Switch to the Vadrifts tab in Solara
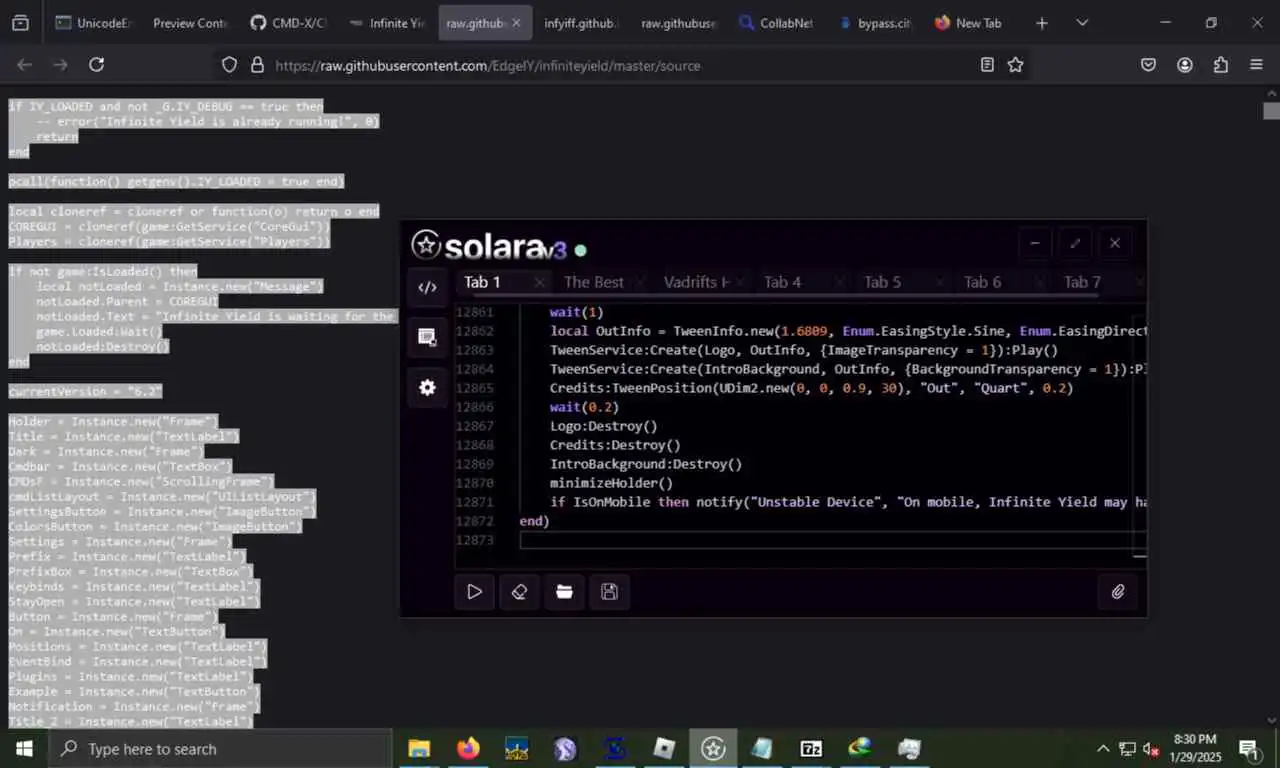This screenshot has height=768, width=1280. pyautogui.click(x=696, y=282)
